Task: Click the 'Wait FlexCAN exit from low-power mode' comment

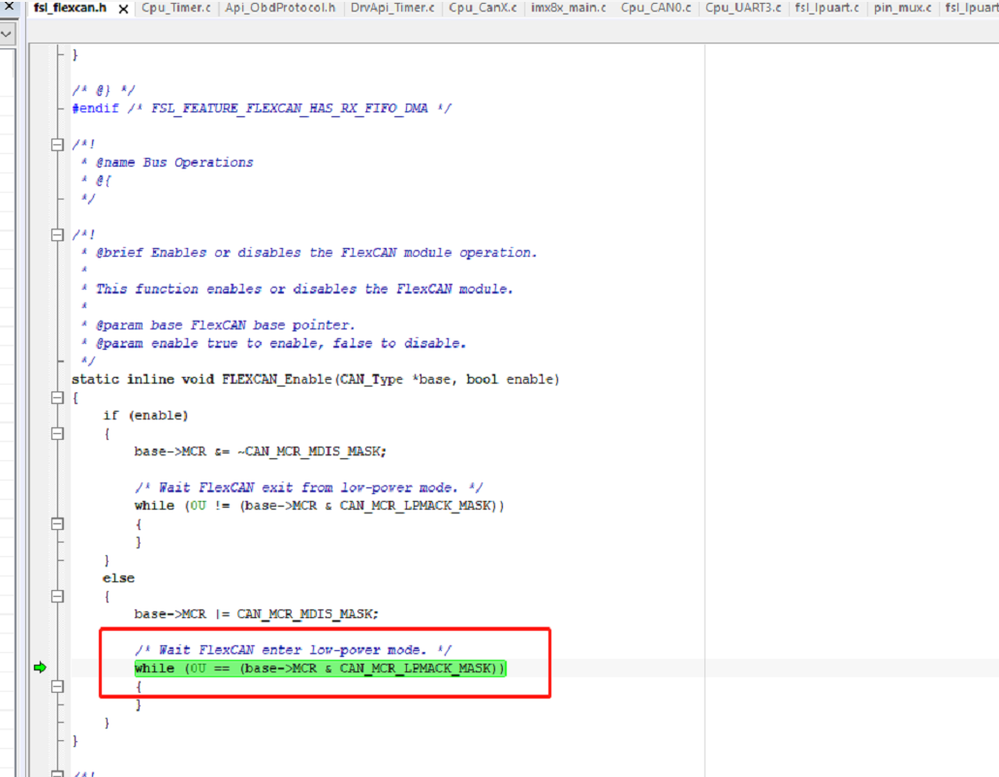Action: coord(308,488)
